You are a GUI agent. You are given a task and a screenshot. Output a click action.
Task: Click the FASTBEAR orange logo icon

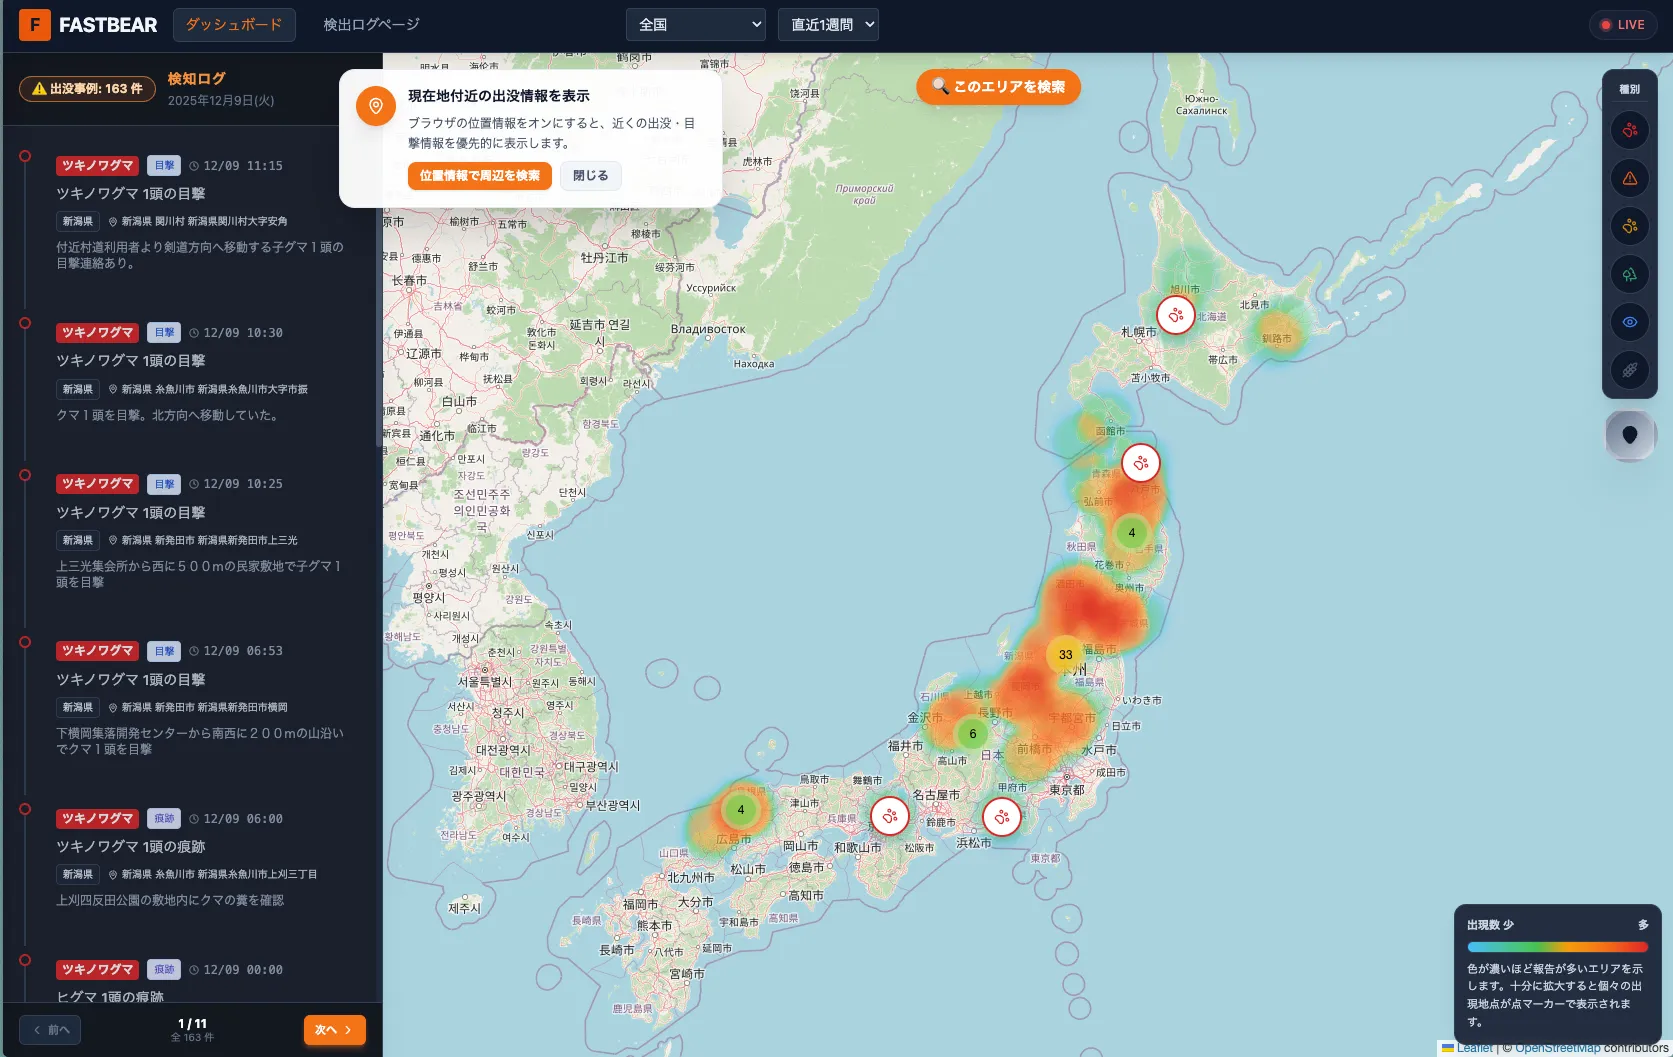click(35, 25)
